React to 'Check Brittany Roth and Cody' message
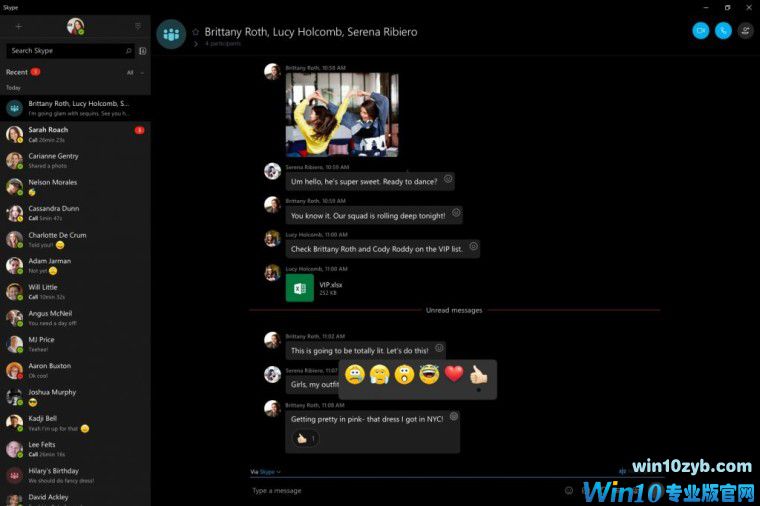 point(474,246)
